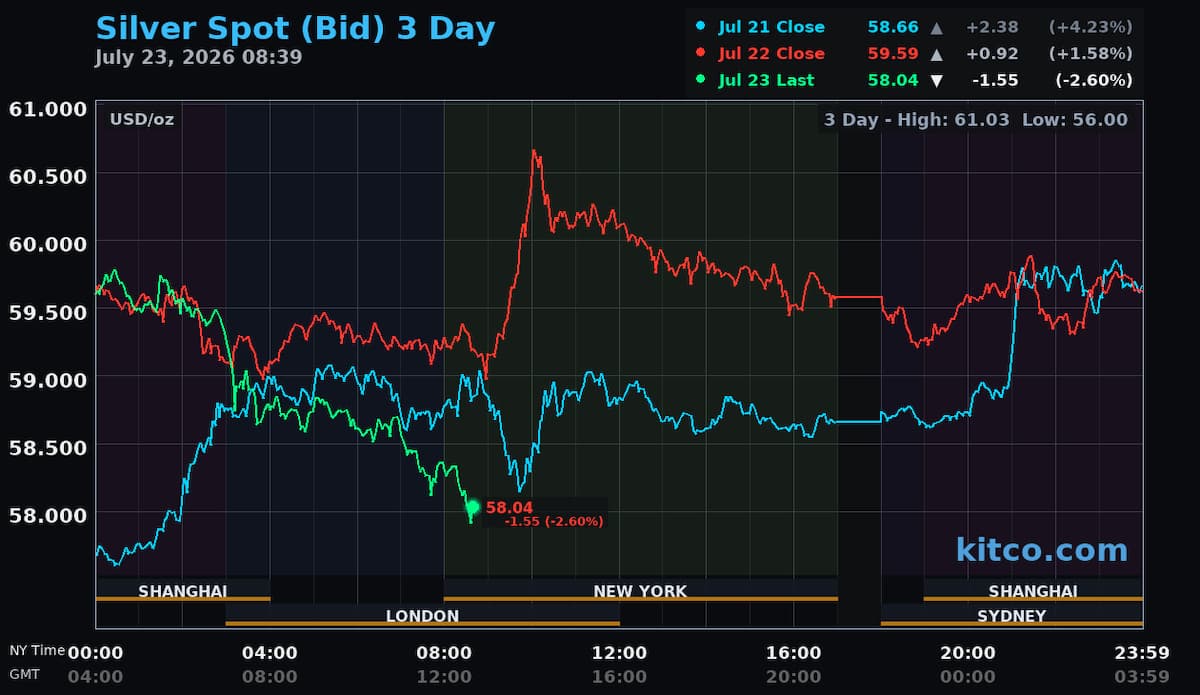Screen dimensions: 1200x695
Task: Click the Jul 22 Close legend label
Action: tap(771, 53)
